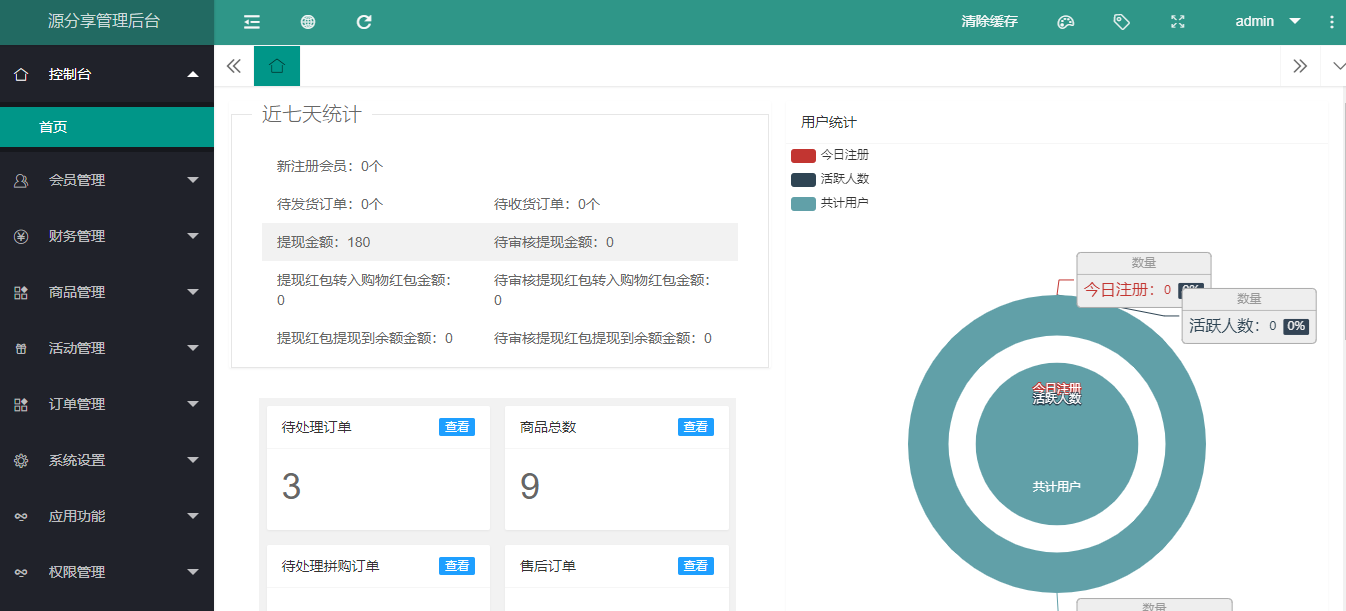This screenshot has height=611, width=1346.
Task: Click the grid icon beside 商品管理
Action: coord(21,292)
